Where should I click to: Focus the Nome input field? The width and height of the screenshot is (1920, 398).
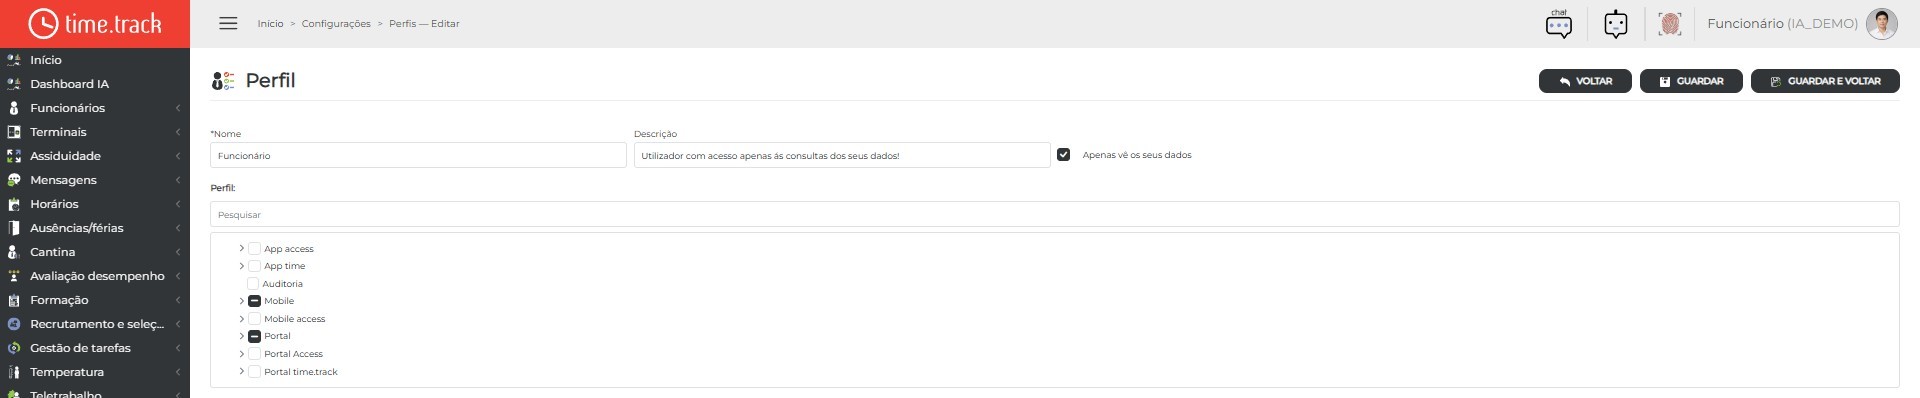click(x=418, y=155)
